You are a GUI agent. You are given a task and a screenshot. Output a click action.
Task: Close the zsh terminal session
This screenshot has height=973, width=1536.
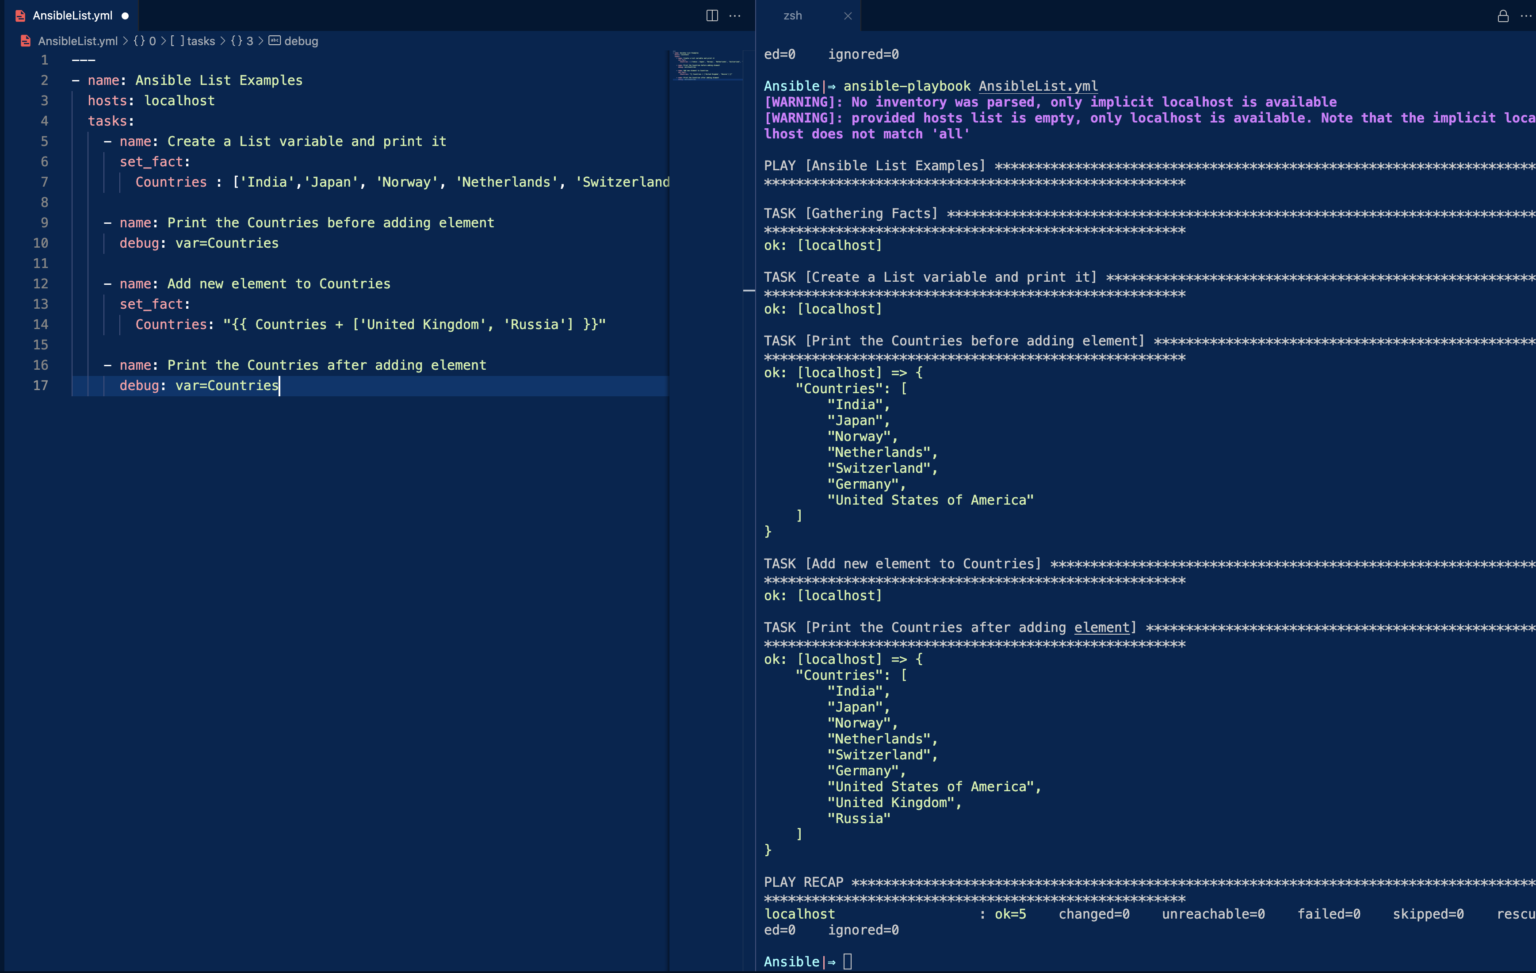849,16
